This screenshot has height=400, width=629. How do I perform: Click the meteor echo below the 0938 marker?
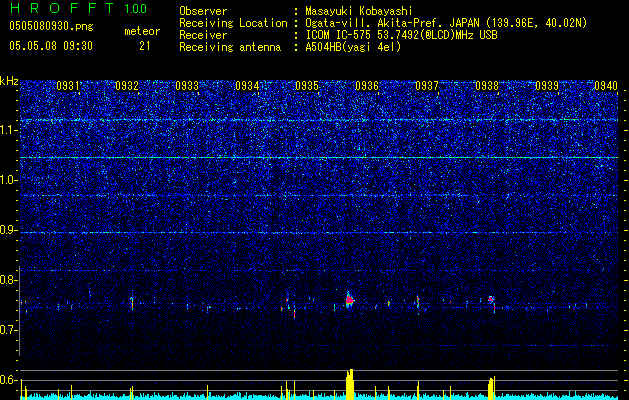pos(491,300)
